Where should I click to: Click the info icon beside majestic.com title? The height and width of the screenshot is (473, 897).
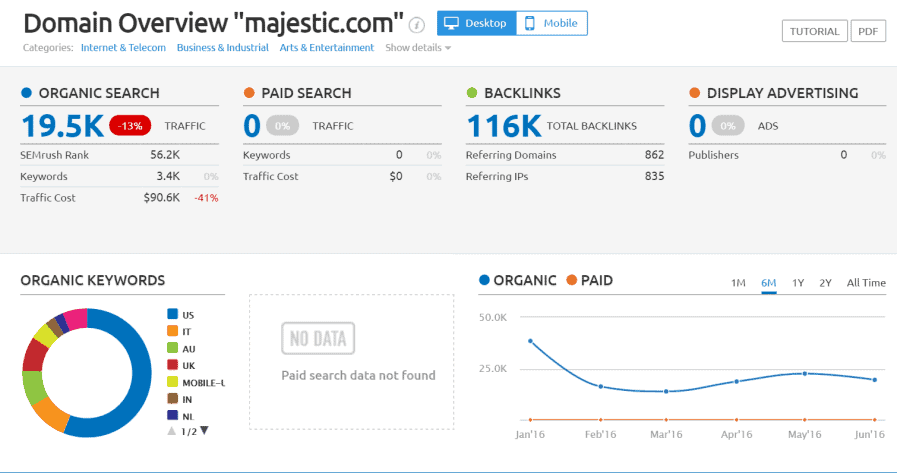click(416, 25)
